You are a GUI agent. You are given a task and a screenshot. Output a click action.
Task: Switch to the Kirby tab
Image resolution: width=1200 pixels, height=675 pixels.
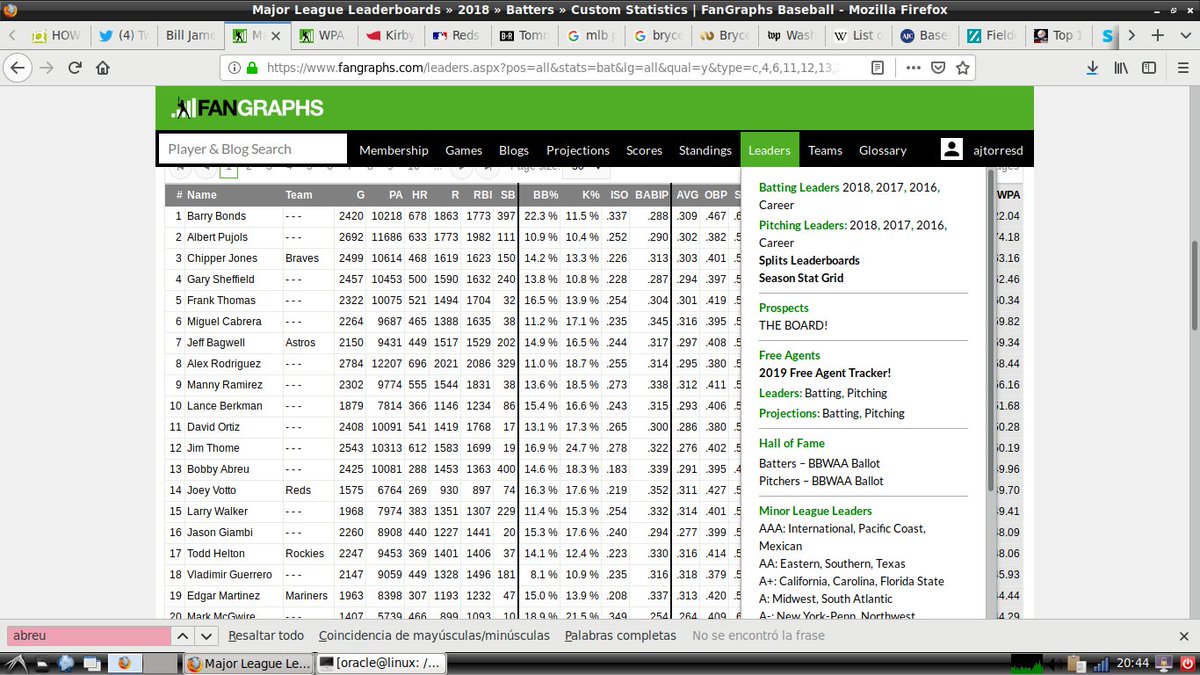[x=389, y=35]
